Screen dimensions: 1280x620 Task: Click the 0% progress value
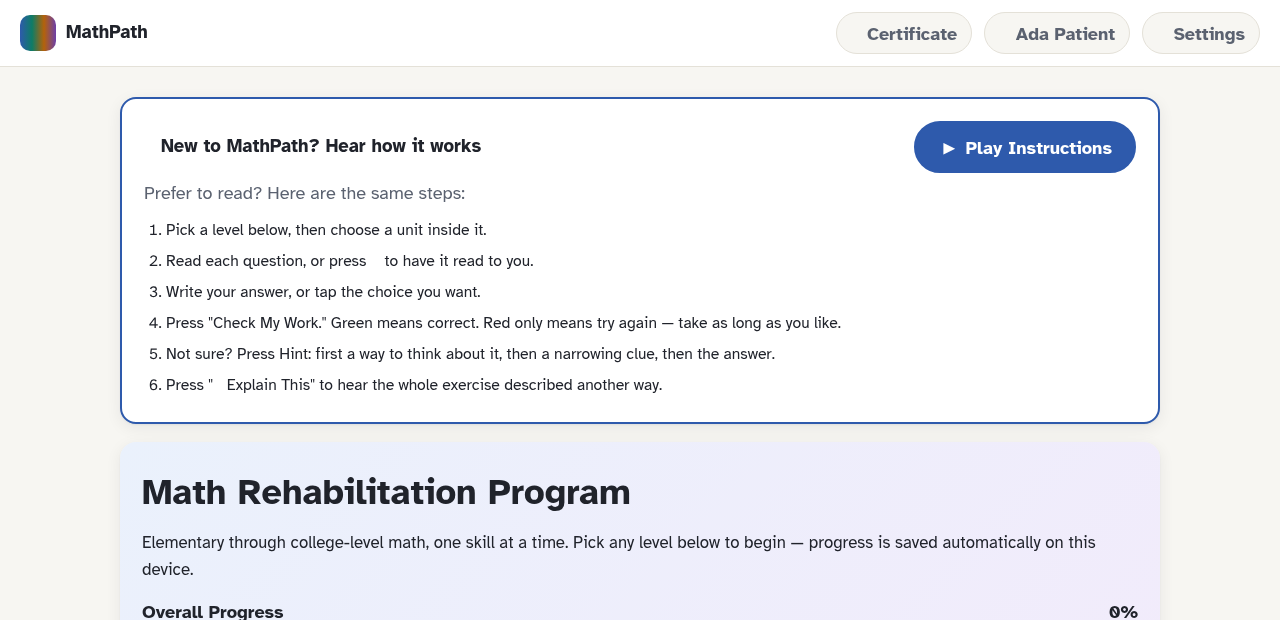click(x=1123, y=612)
